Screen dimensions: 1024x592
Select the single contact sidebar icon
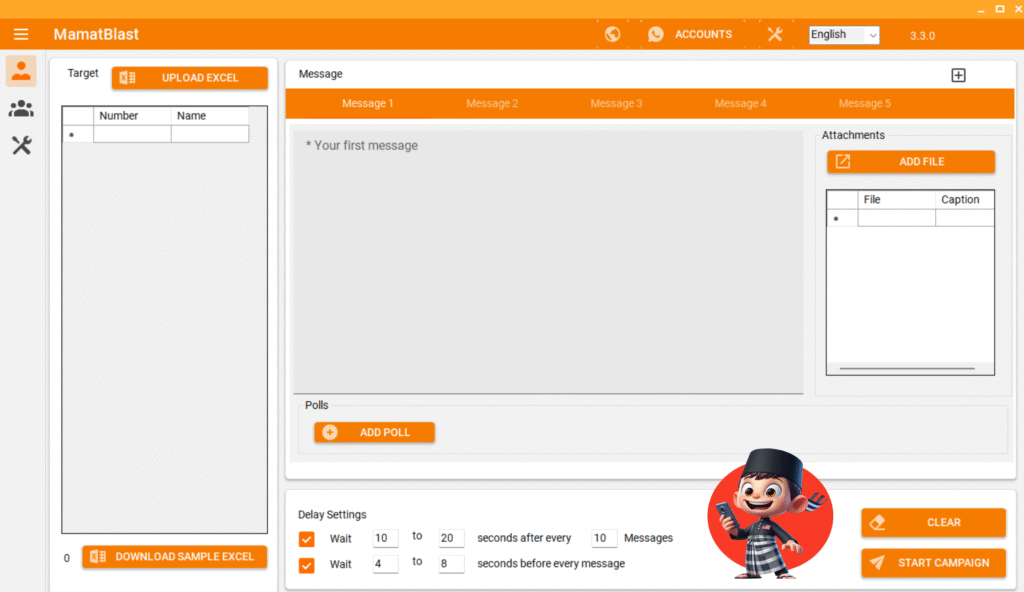tap(21, 71)
